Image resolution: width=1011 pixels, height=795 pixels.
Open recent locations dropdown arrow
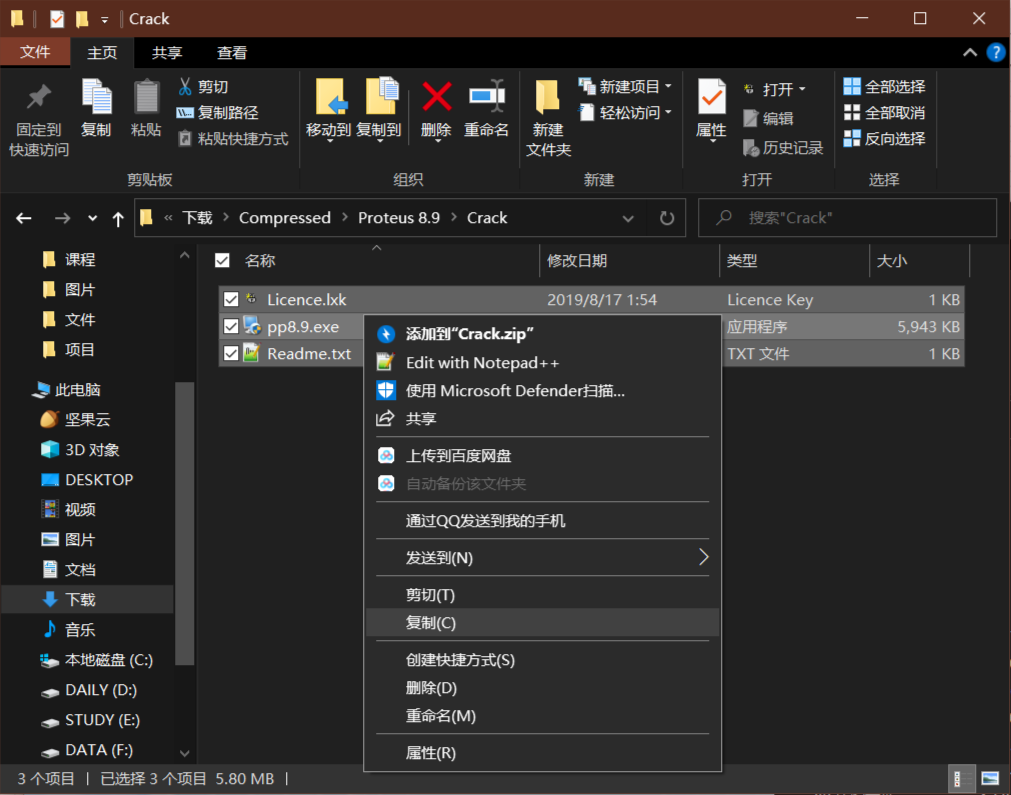click(92, 219)
